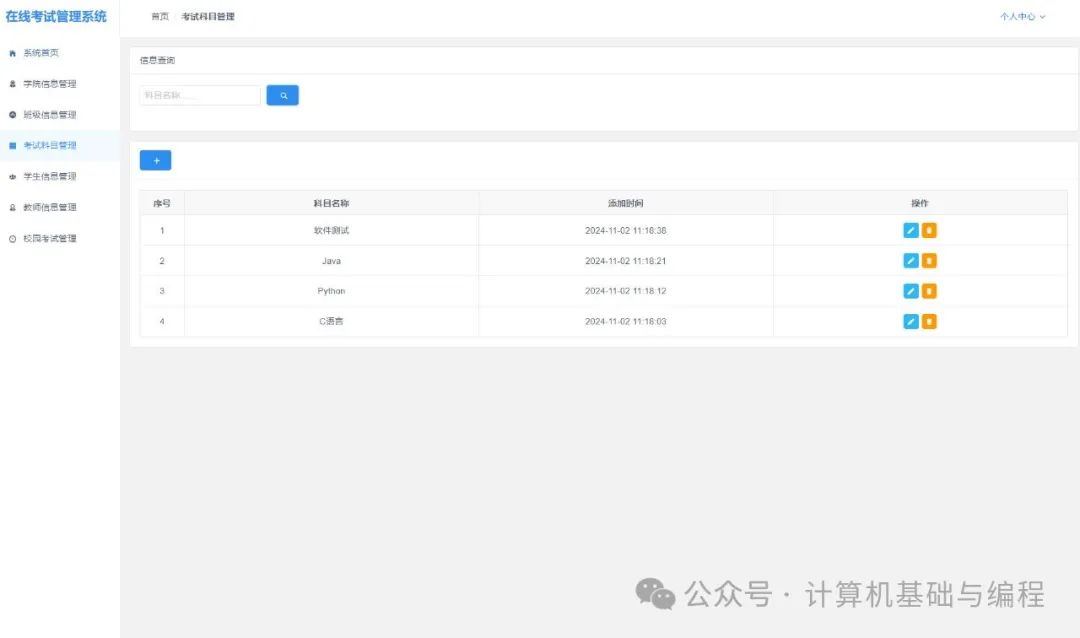Select the 考试科目管理 breadcrumb item
This screenshot has width=1080, height=638.
click(x=207, y=16)
